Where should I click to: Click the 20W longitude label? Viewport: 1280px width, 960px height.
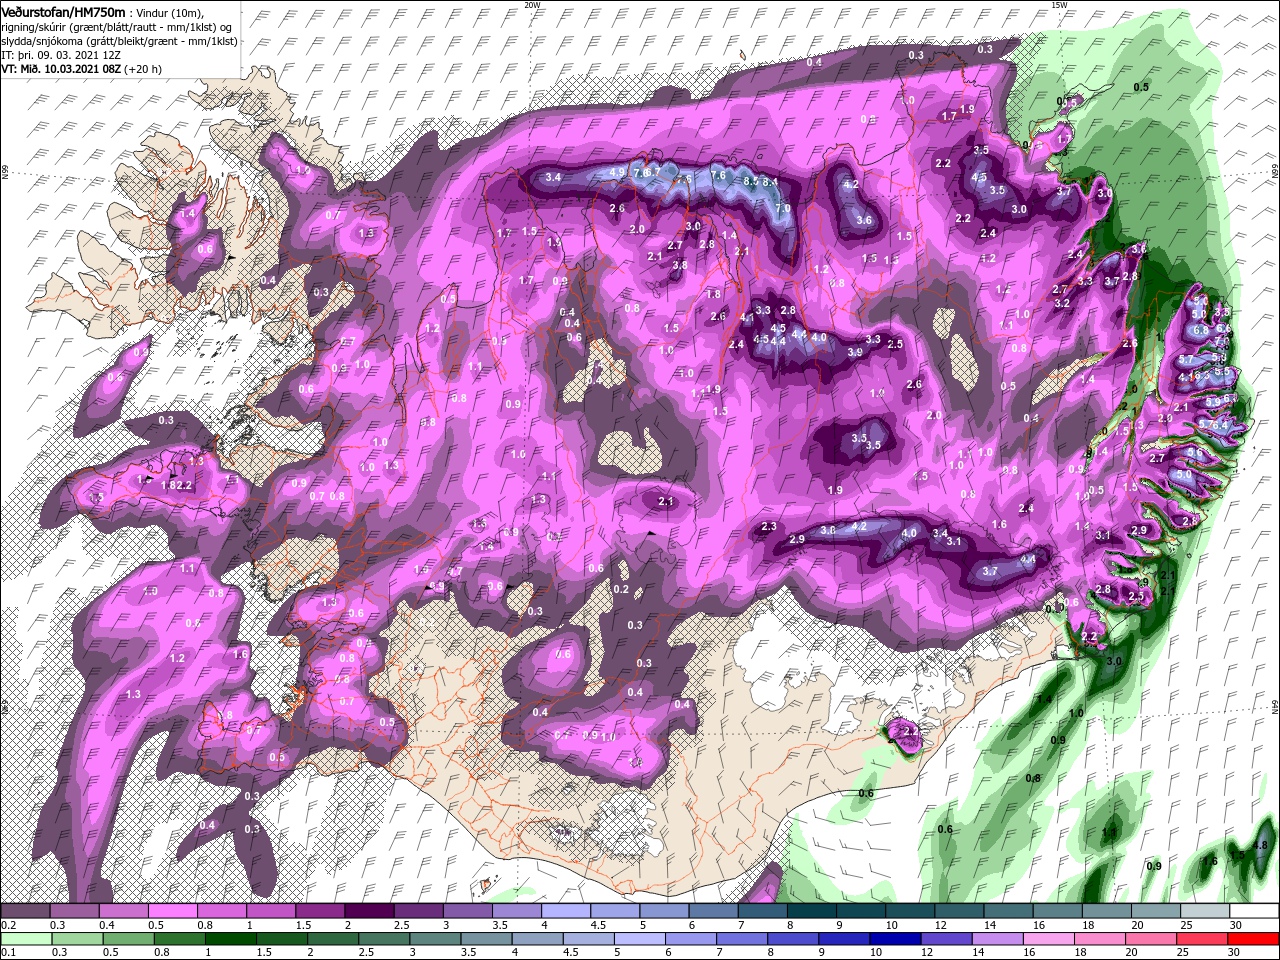point(532,5)
